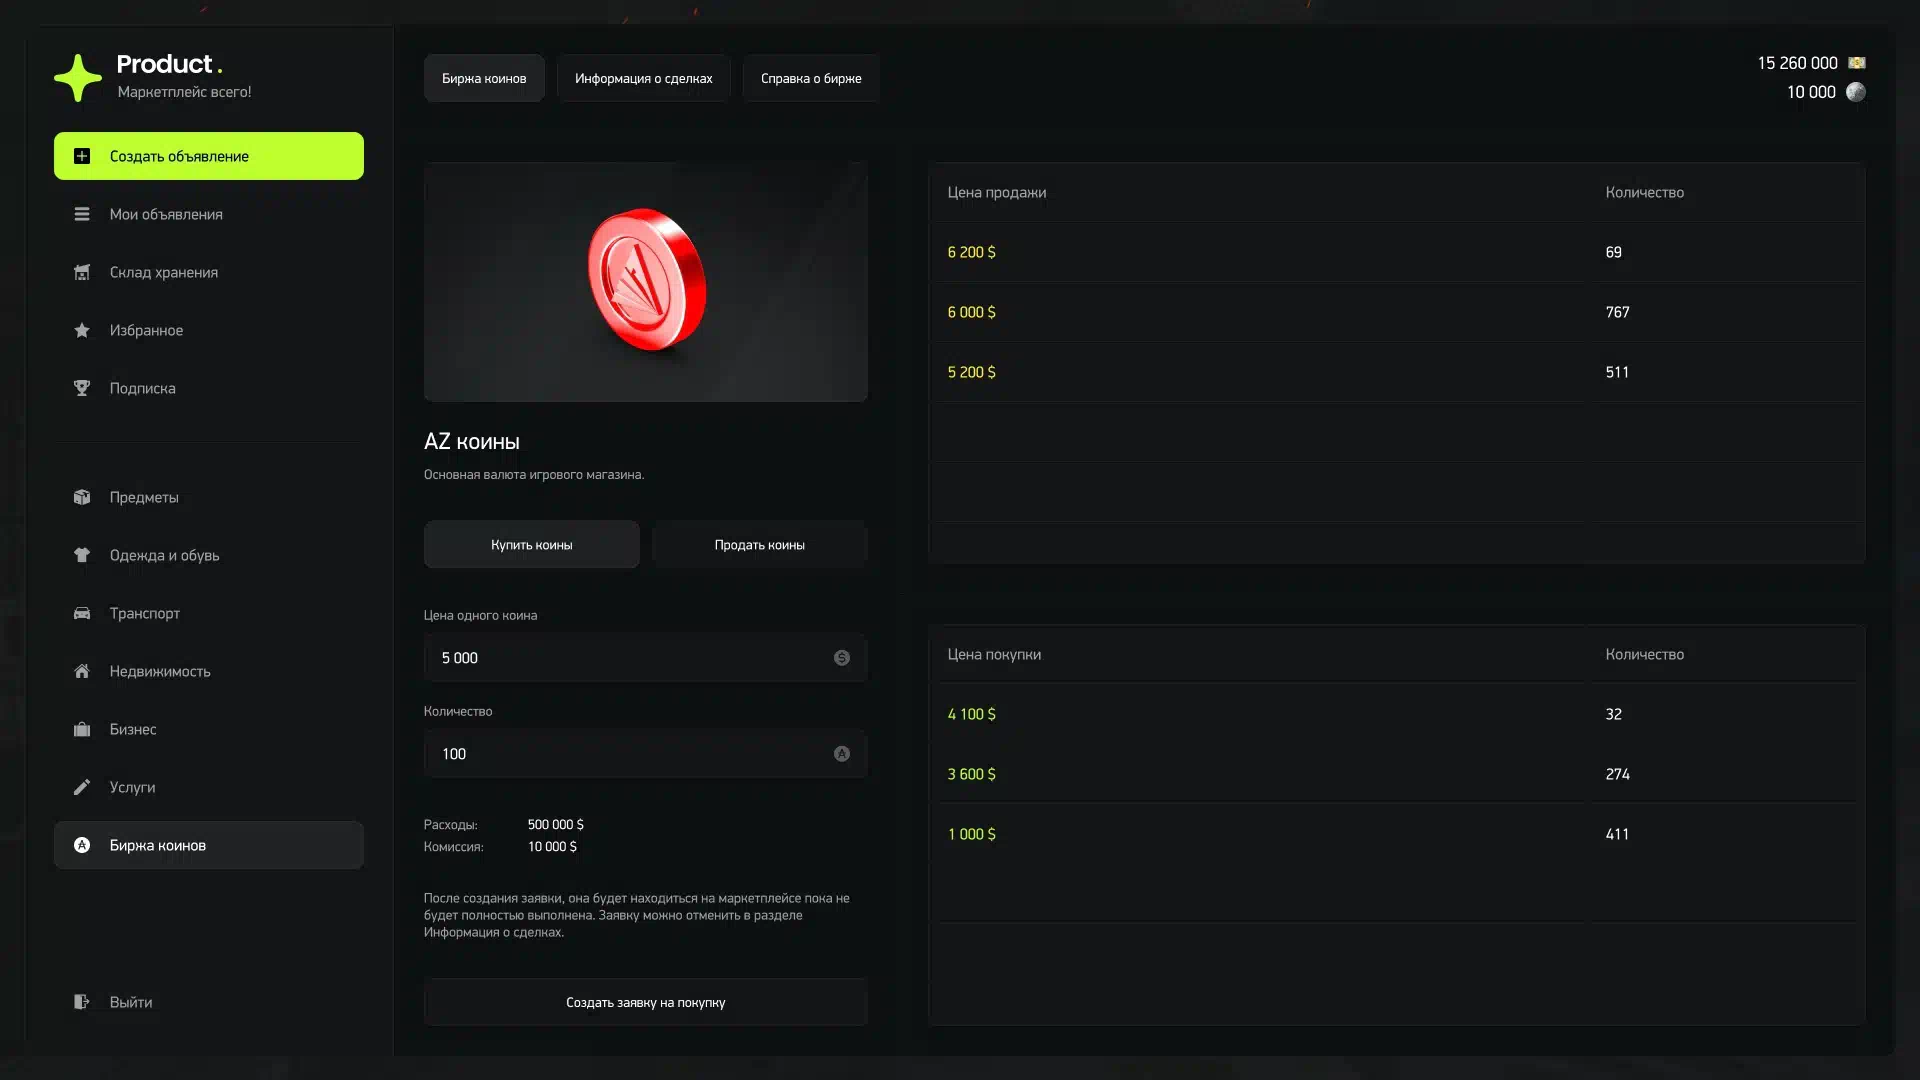This screenshot has width=1920, height=1080.
Task: Open the Подписка section
Action: tap(209, 388)
